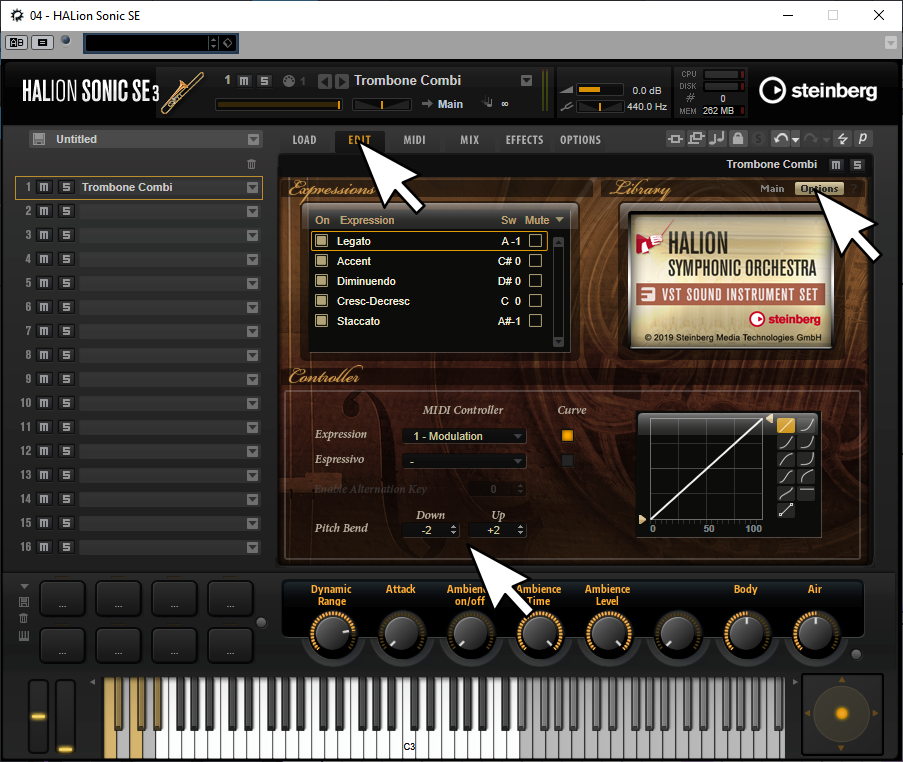Switch to the EFFECTS tab

pos(524,140)
